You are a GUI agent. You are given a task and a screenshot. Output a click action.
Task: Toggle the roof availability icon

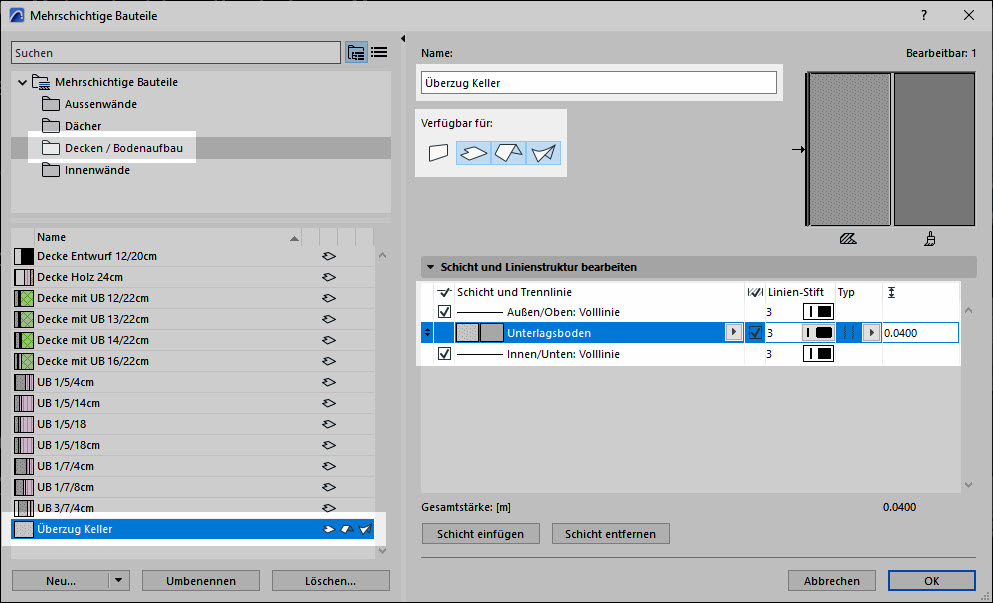coord(509,153)
